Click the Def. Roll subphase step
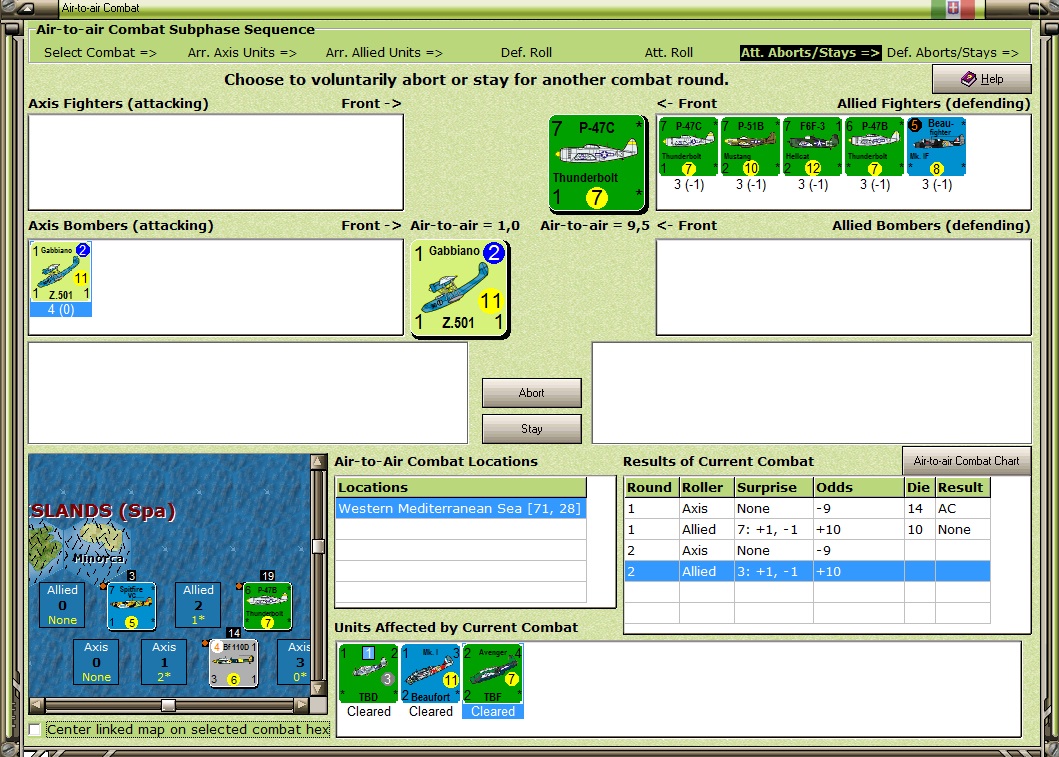 tap(526, 53)
